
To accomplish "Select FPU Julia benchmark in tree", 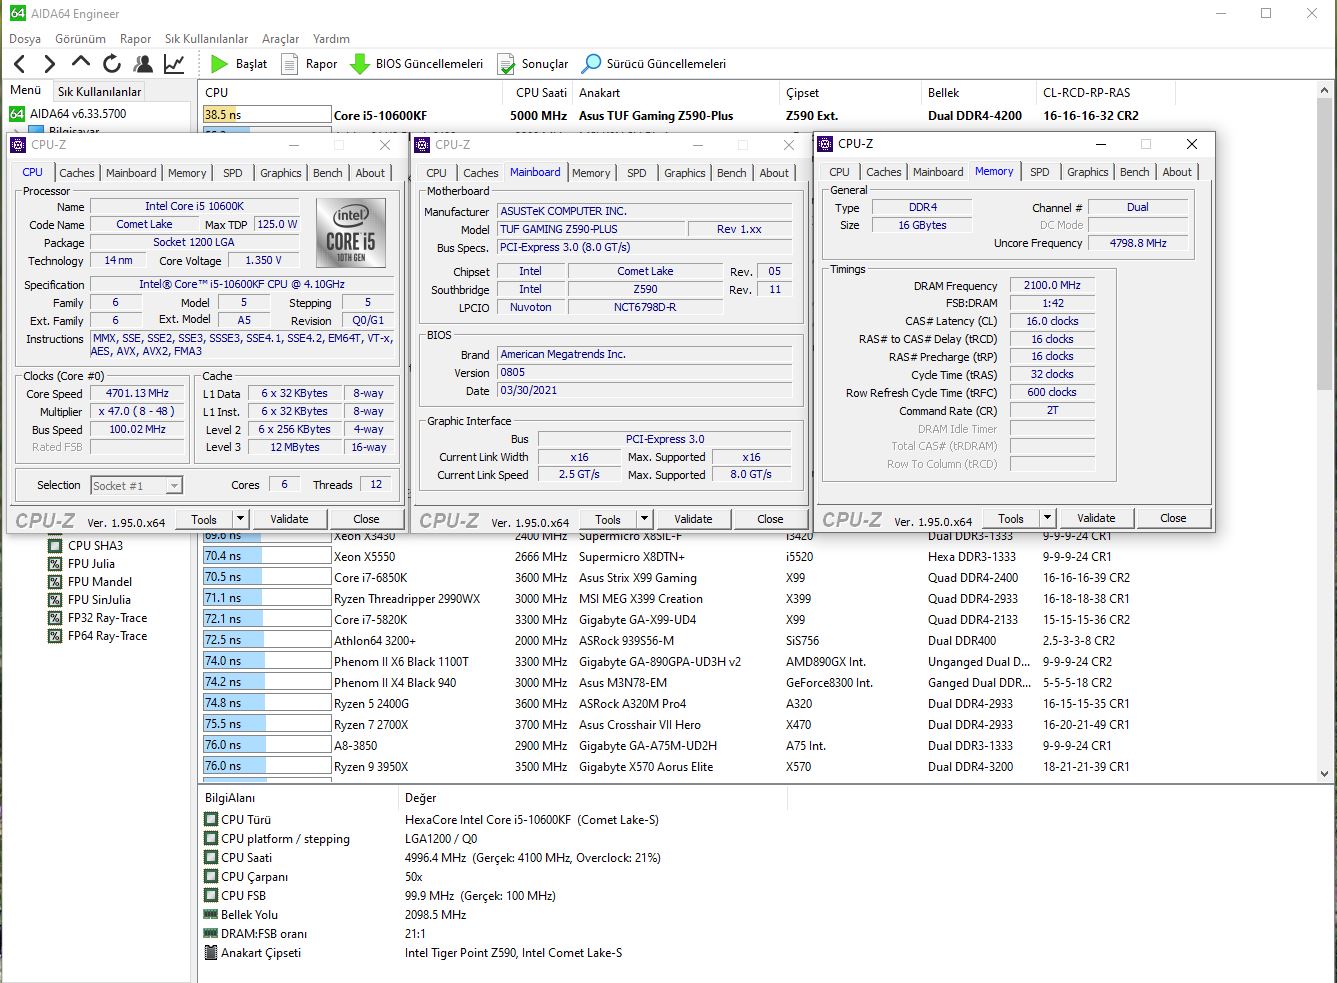I will 81,564.
